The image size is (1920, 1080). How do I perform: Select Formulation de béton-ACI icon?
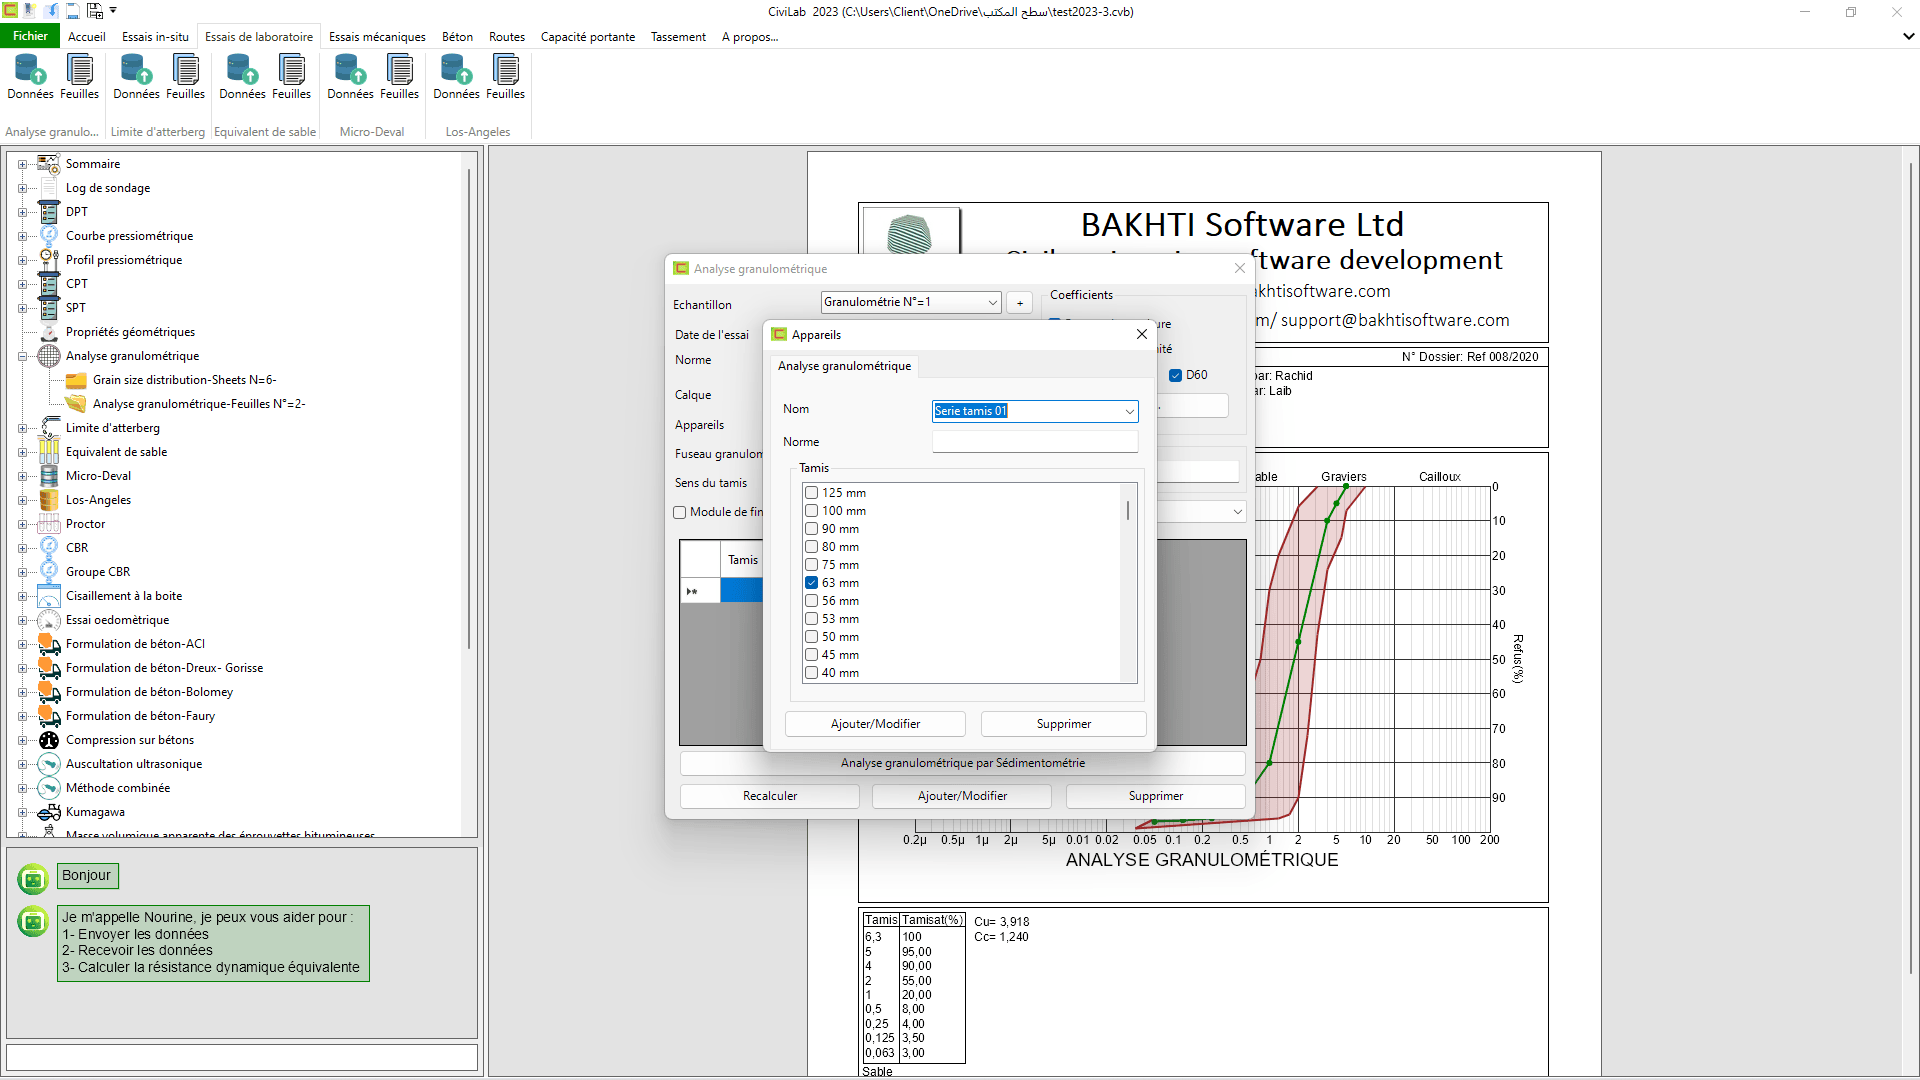[49, 644]
